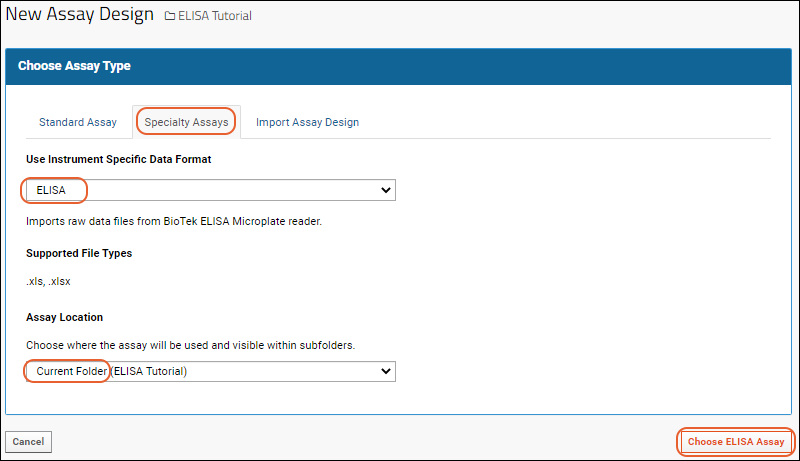Click the folder icon beside ELISA Tutorial
The width and height of the screenshot is (800, 461).
click(x=169, y=16)
